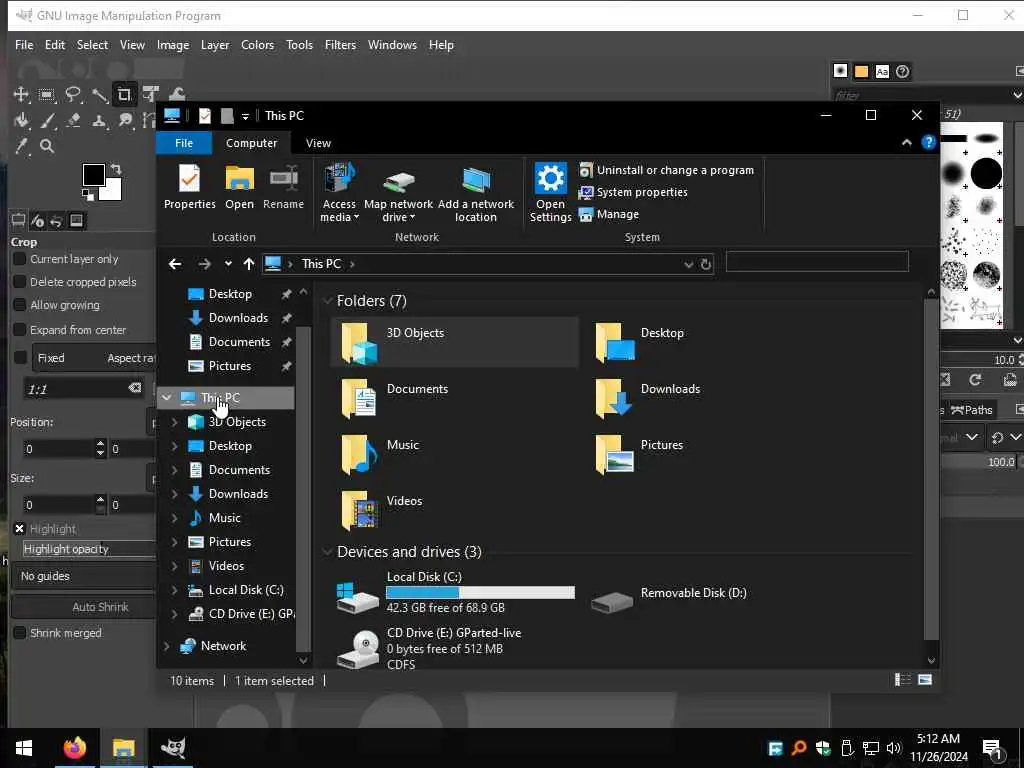Refresh the Explorer address bar

706,264
